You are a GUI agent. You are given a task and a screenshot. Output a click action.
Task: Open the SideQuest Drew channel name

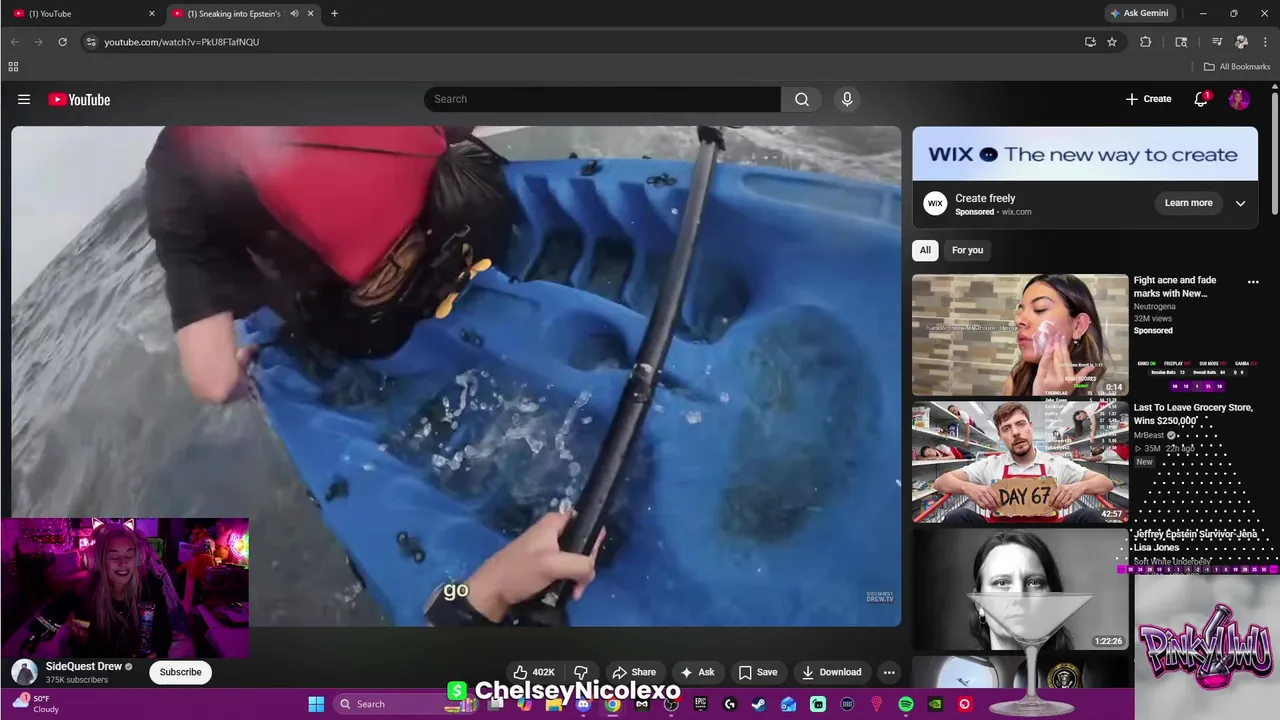84,666
